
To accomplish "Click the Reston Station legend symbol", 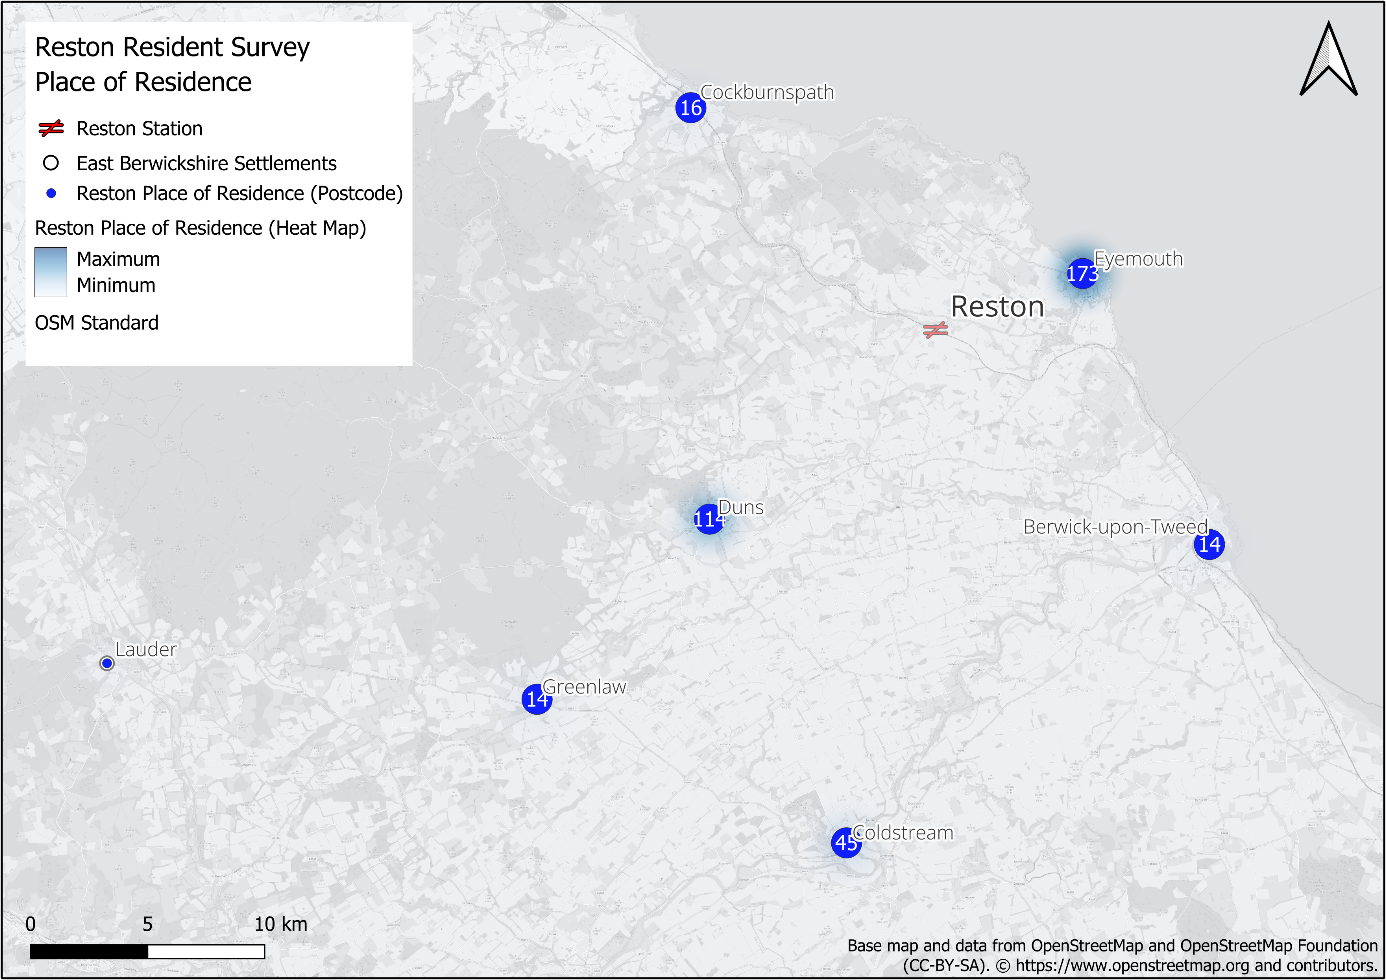I will [51, 128].
